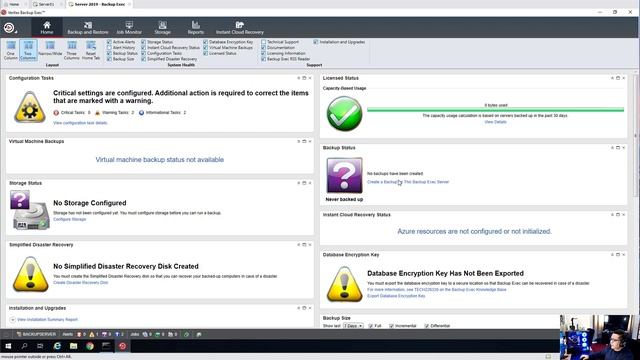
Task: Select the Three Columns layout
Action: [x=71, y=50]
